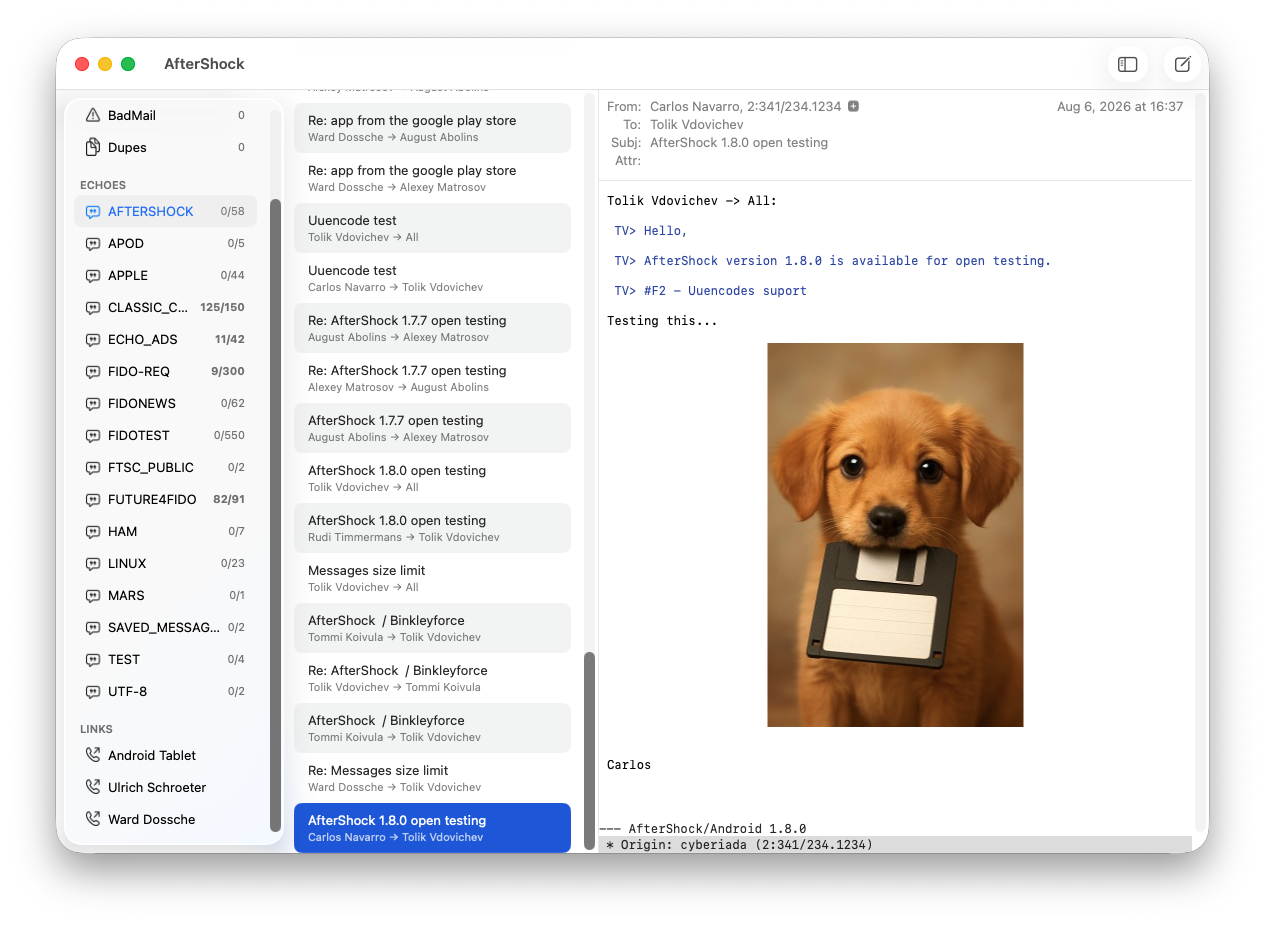Click the FIDOTEST echo bubble icon

(93, 435)
